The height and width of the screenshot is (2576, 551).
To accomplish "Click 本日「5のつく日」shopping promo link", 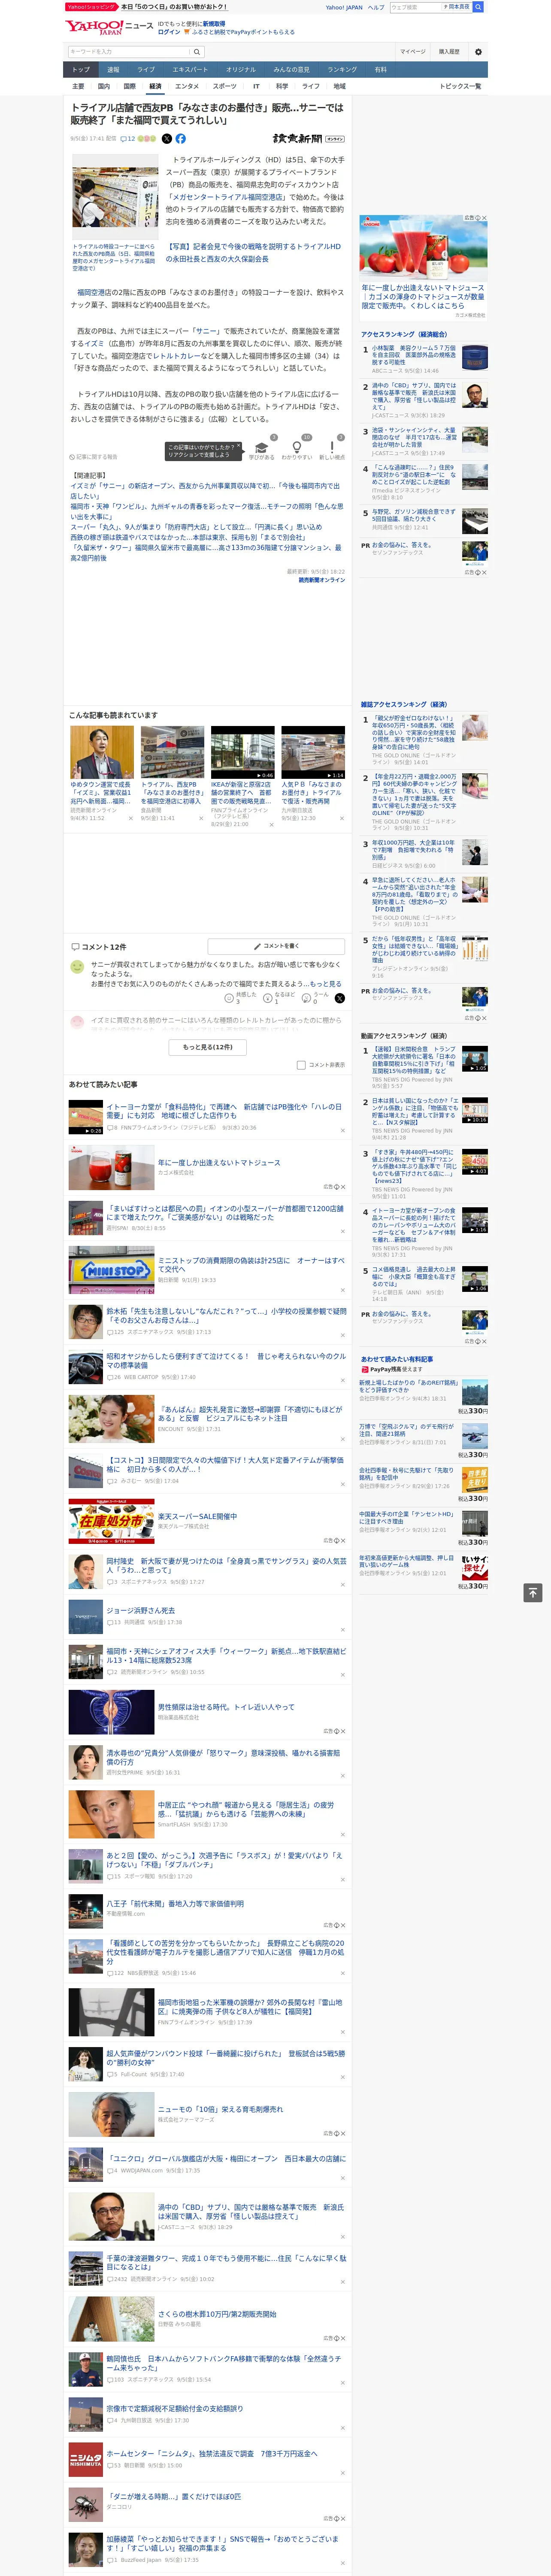I will 173,7.
